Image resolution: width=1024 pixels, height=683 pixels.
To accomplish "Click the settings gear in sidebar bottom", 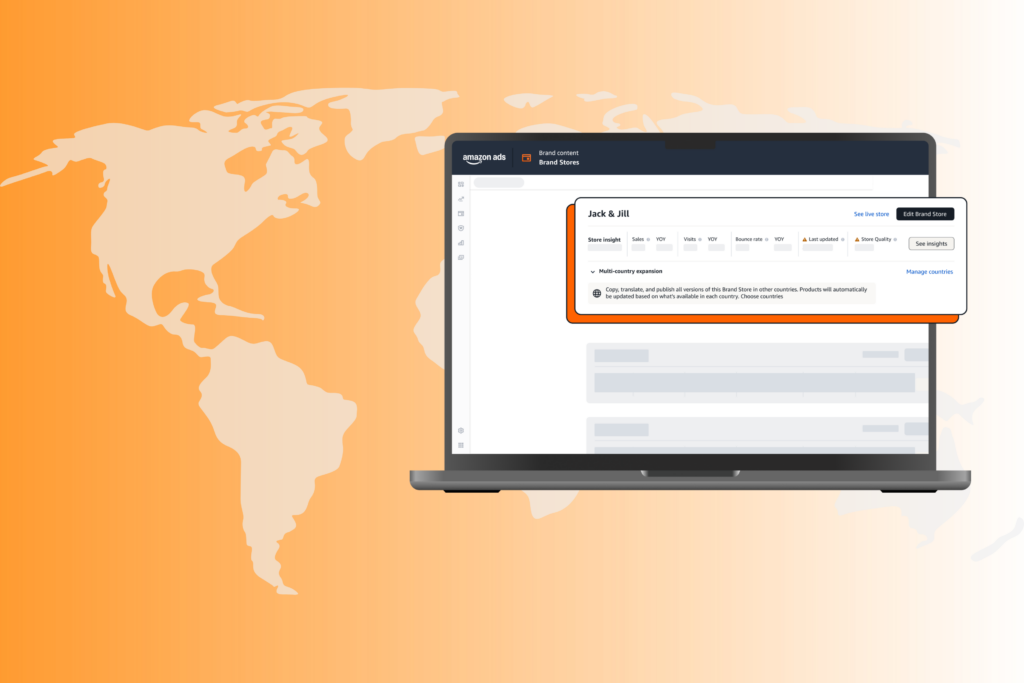I will (x=461, y=431).
